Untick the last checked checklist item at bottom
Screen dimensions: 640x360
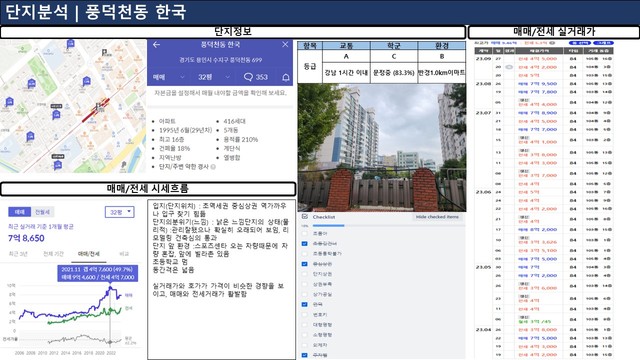pyautogui.click(x=304, y=355)
